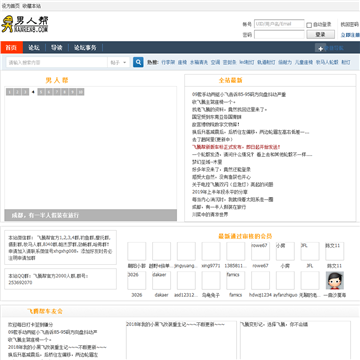Select slideshow page button 10
The image size is (360, 360).
tap(80, 92)
